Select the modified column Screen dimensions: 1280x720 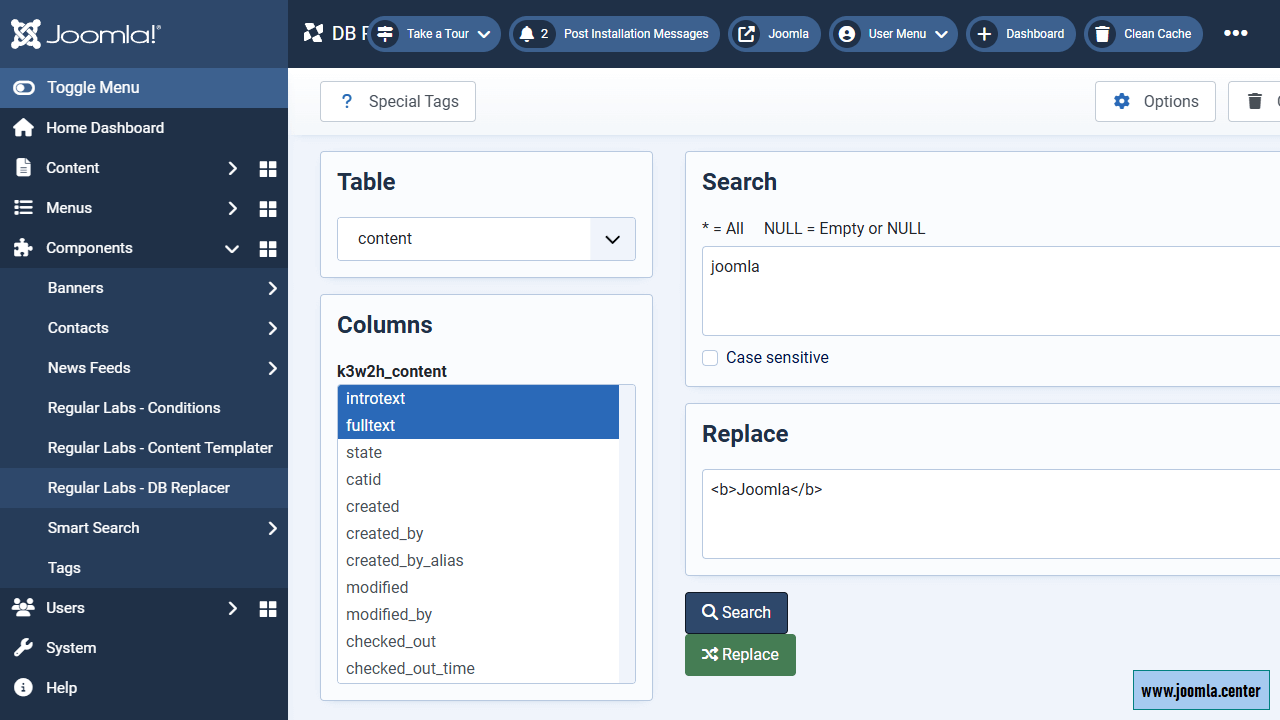pyautogui.click(x=478, y=587)
